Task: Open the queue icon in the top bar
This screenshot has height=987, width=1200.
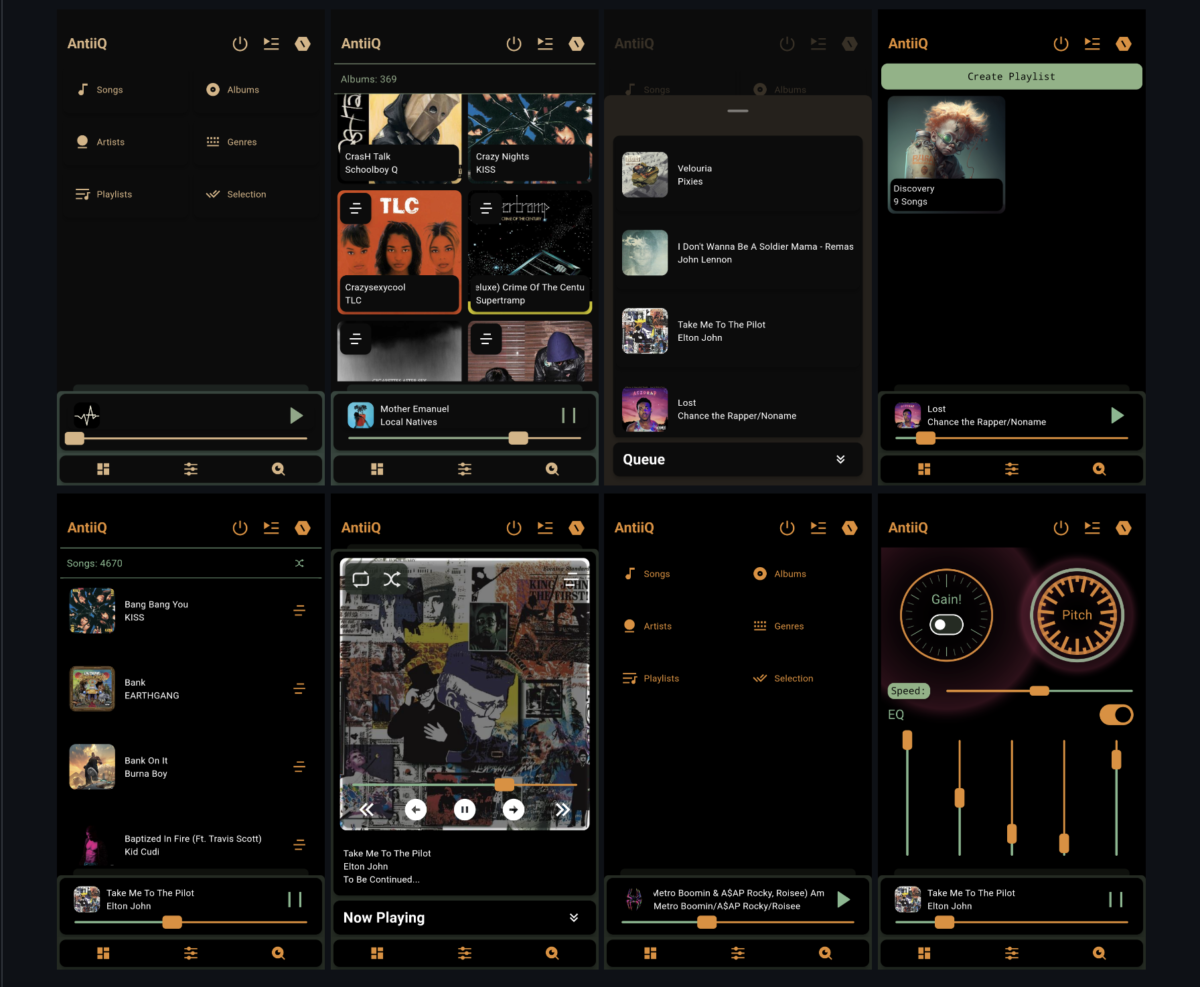Action: tap(271, 43)
